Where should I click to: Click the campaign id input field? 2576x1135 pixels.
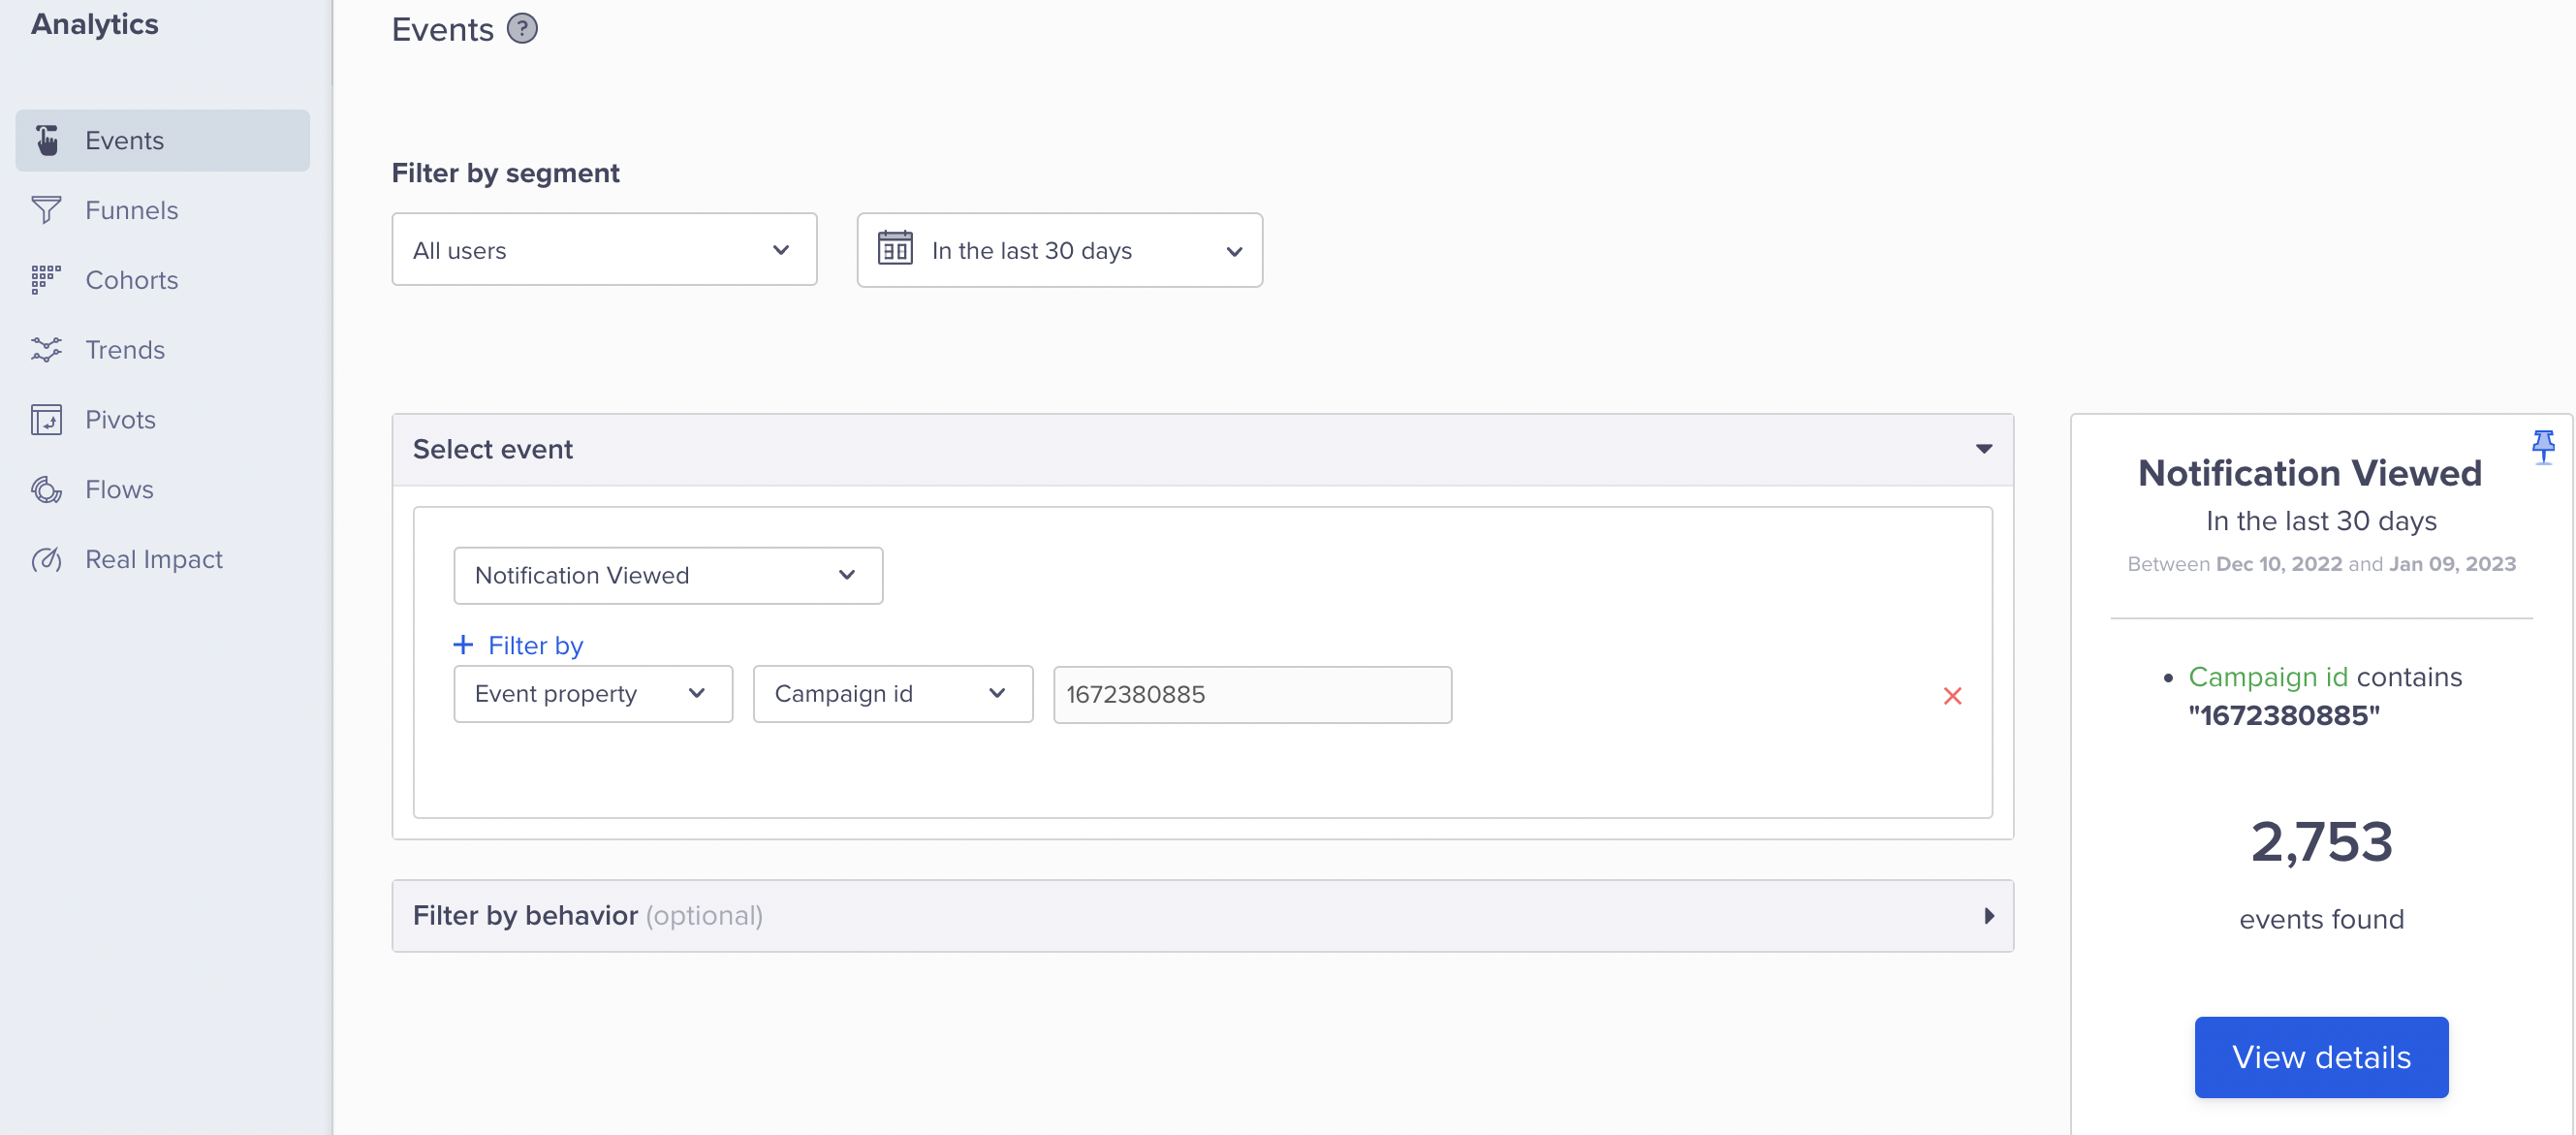[1248, 693]
